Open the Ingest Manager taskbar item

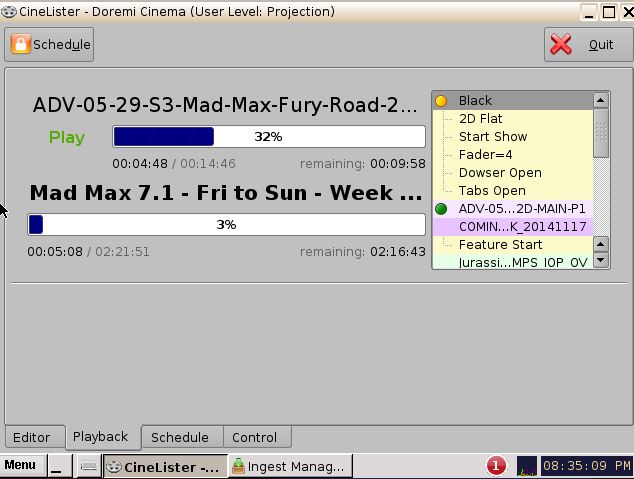288,466
